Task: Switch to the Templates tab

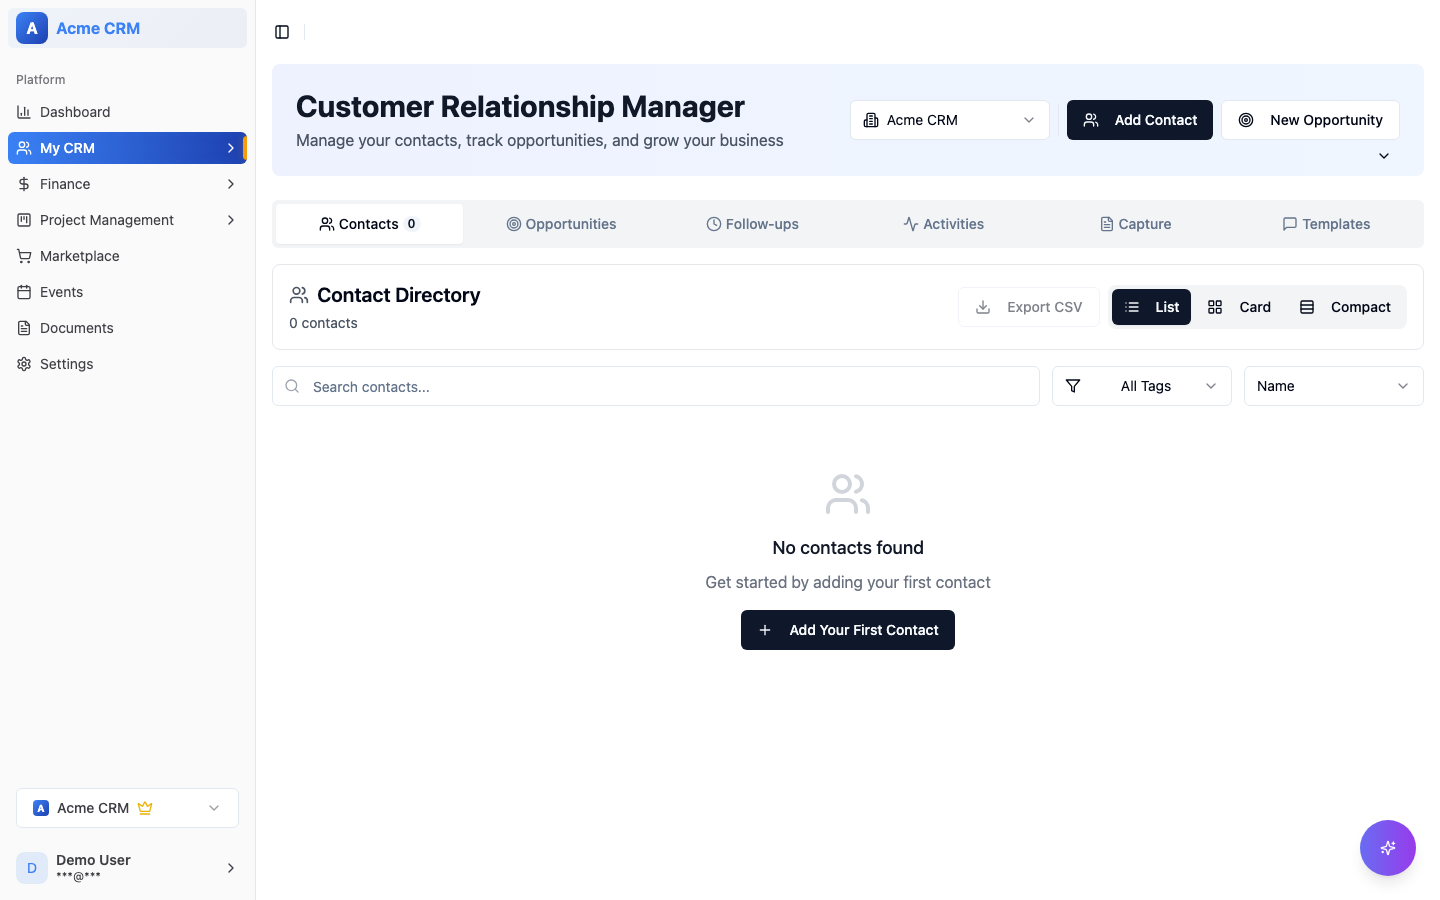Action: (1326, 224)
